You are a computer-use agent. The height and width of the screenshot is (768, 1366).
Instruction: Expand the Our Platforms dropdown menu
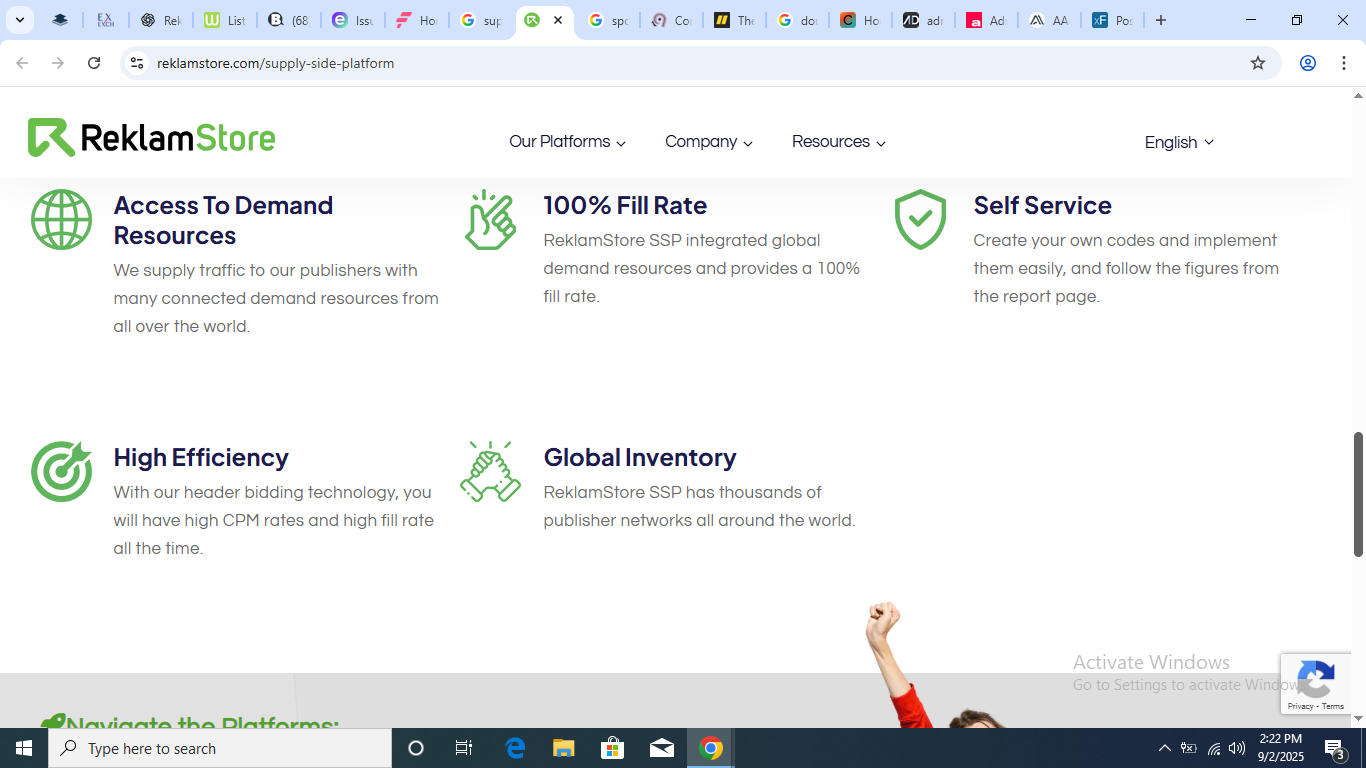(x=567, y=142)
